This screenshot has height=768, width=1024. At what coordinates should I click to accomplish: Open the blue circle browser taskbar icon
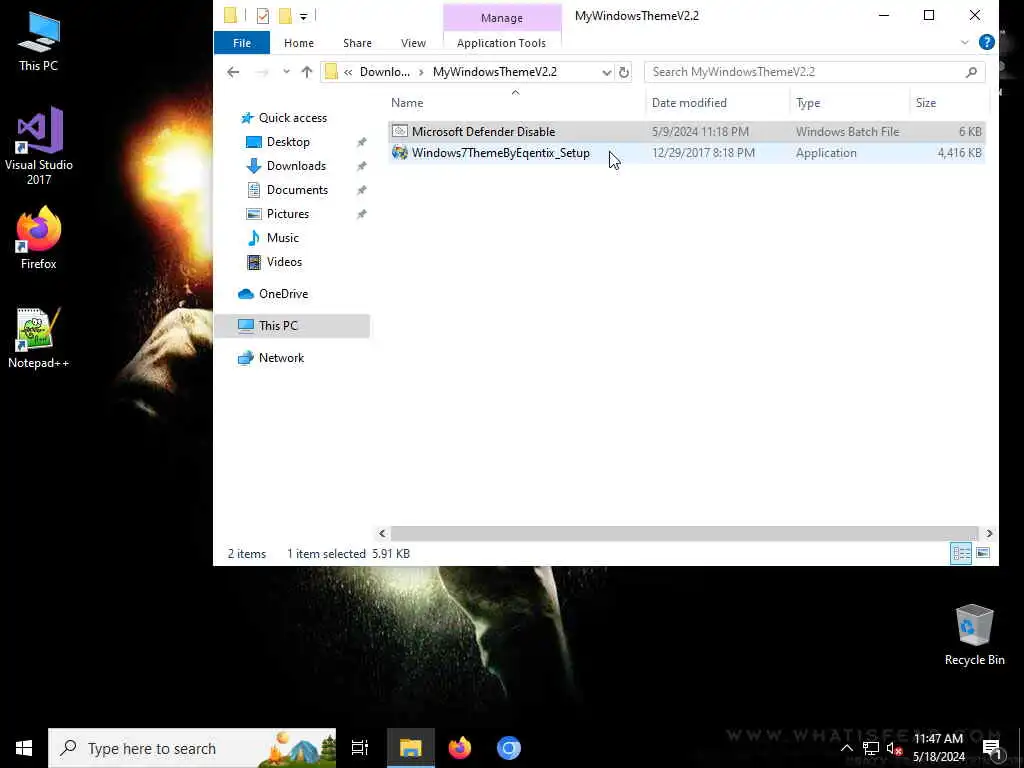click(x=509, y=748)
